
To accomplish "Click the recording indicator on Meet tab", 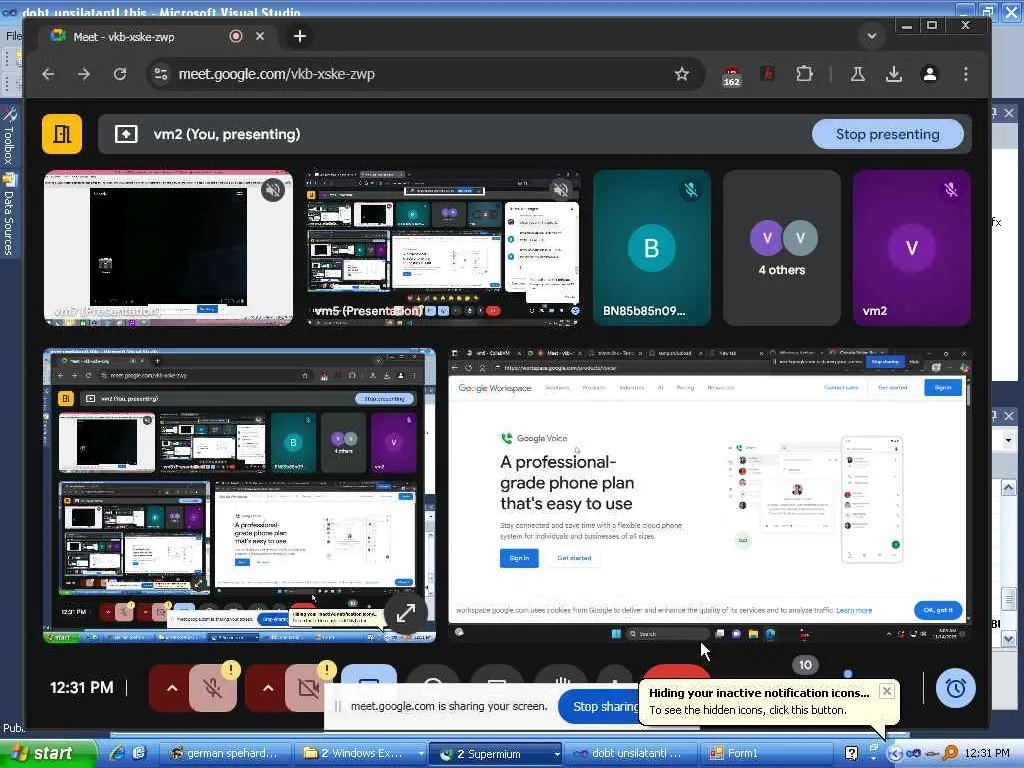I will (x=236, y=37).
